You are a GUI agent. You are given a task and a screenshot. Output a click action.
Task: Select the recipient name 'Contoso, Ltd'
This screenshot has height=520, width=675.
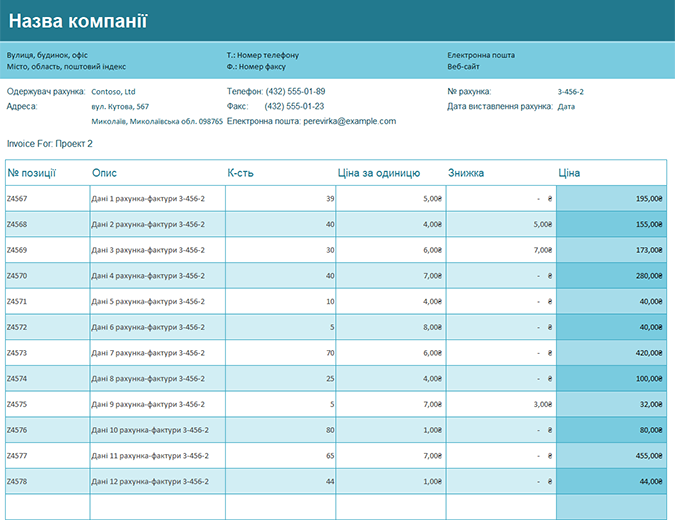pyautogui.click(x=113, y=92)
